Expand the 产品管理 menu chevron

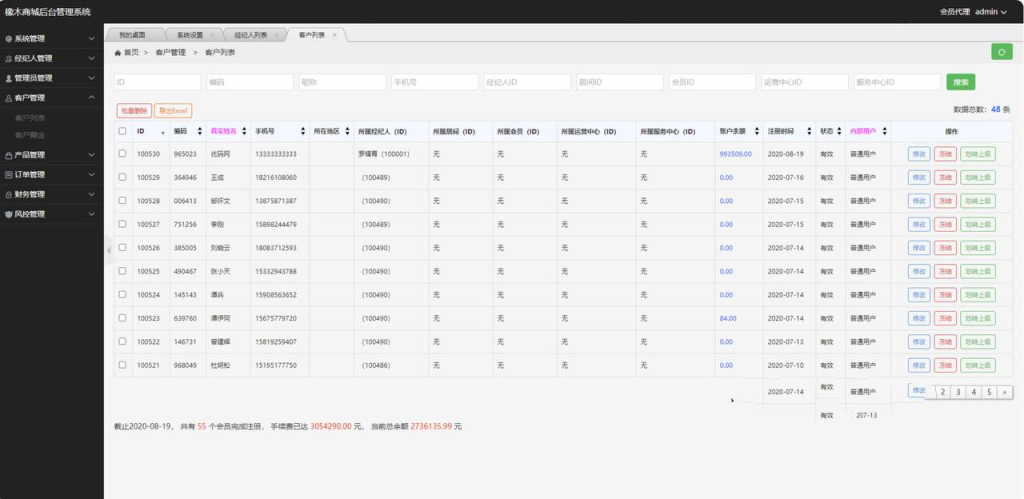[x=91, y=155]
